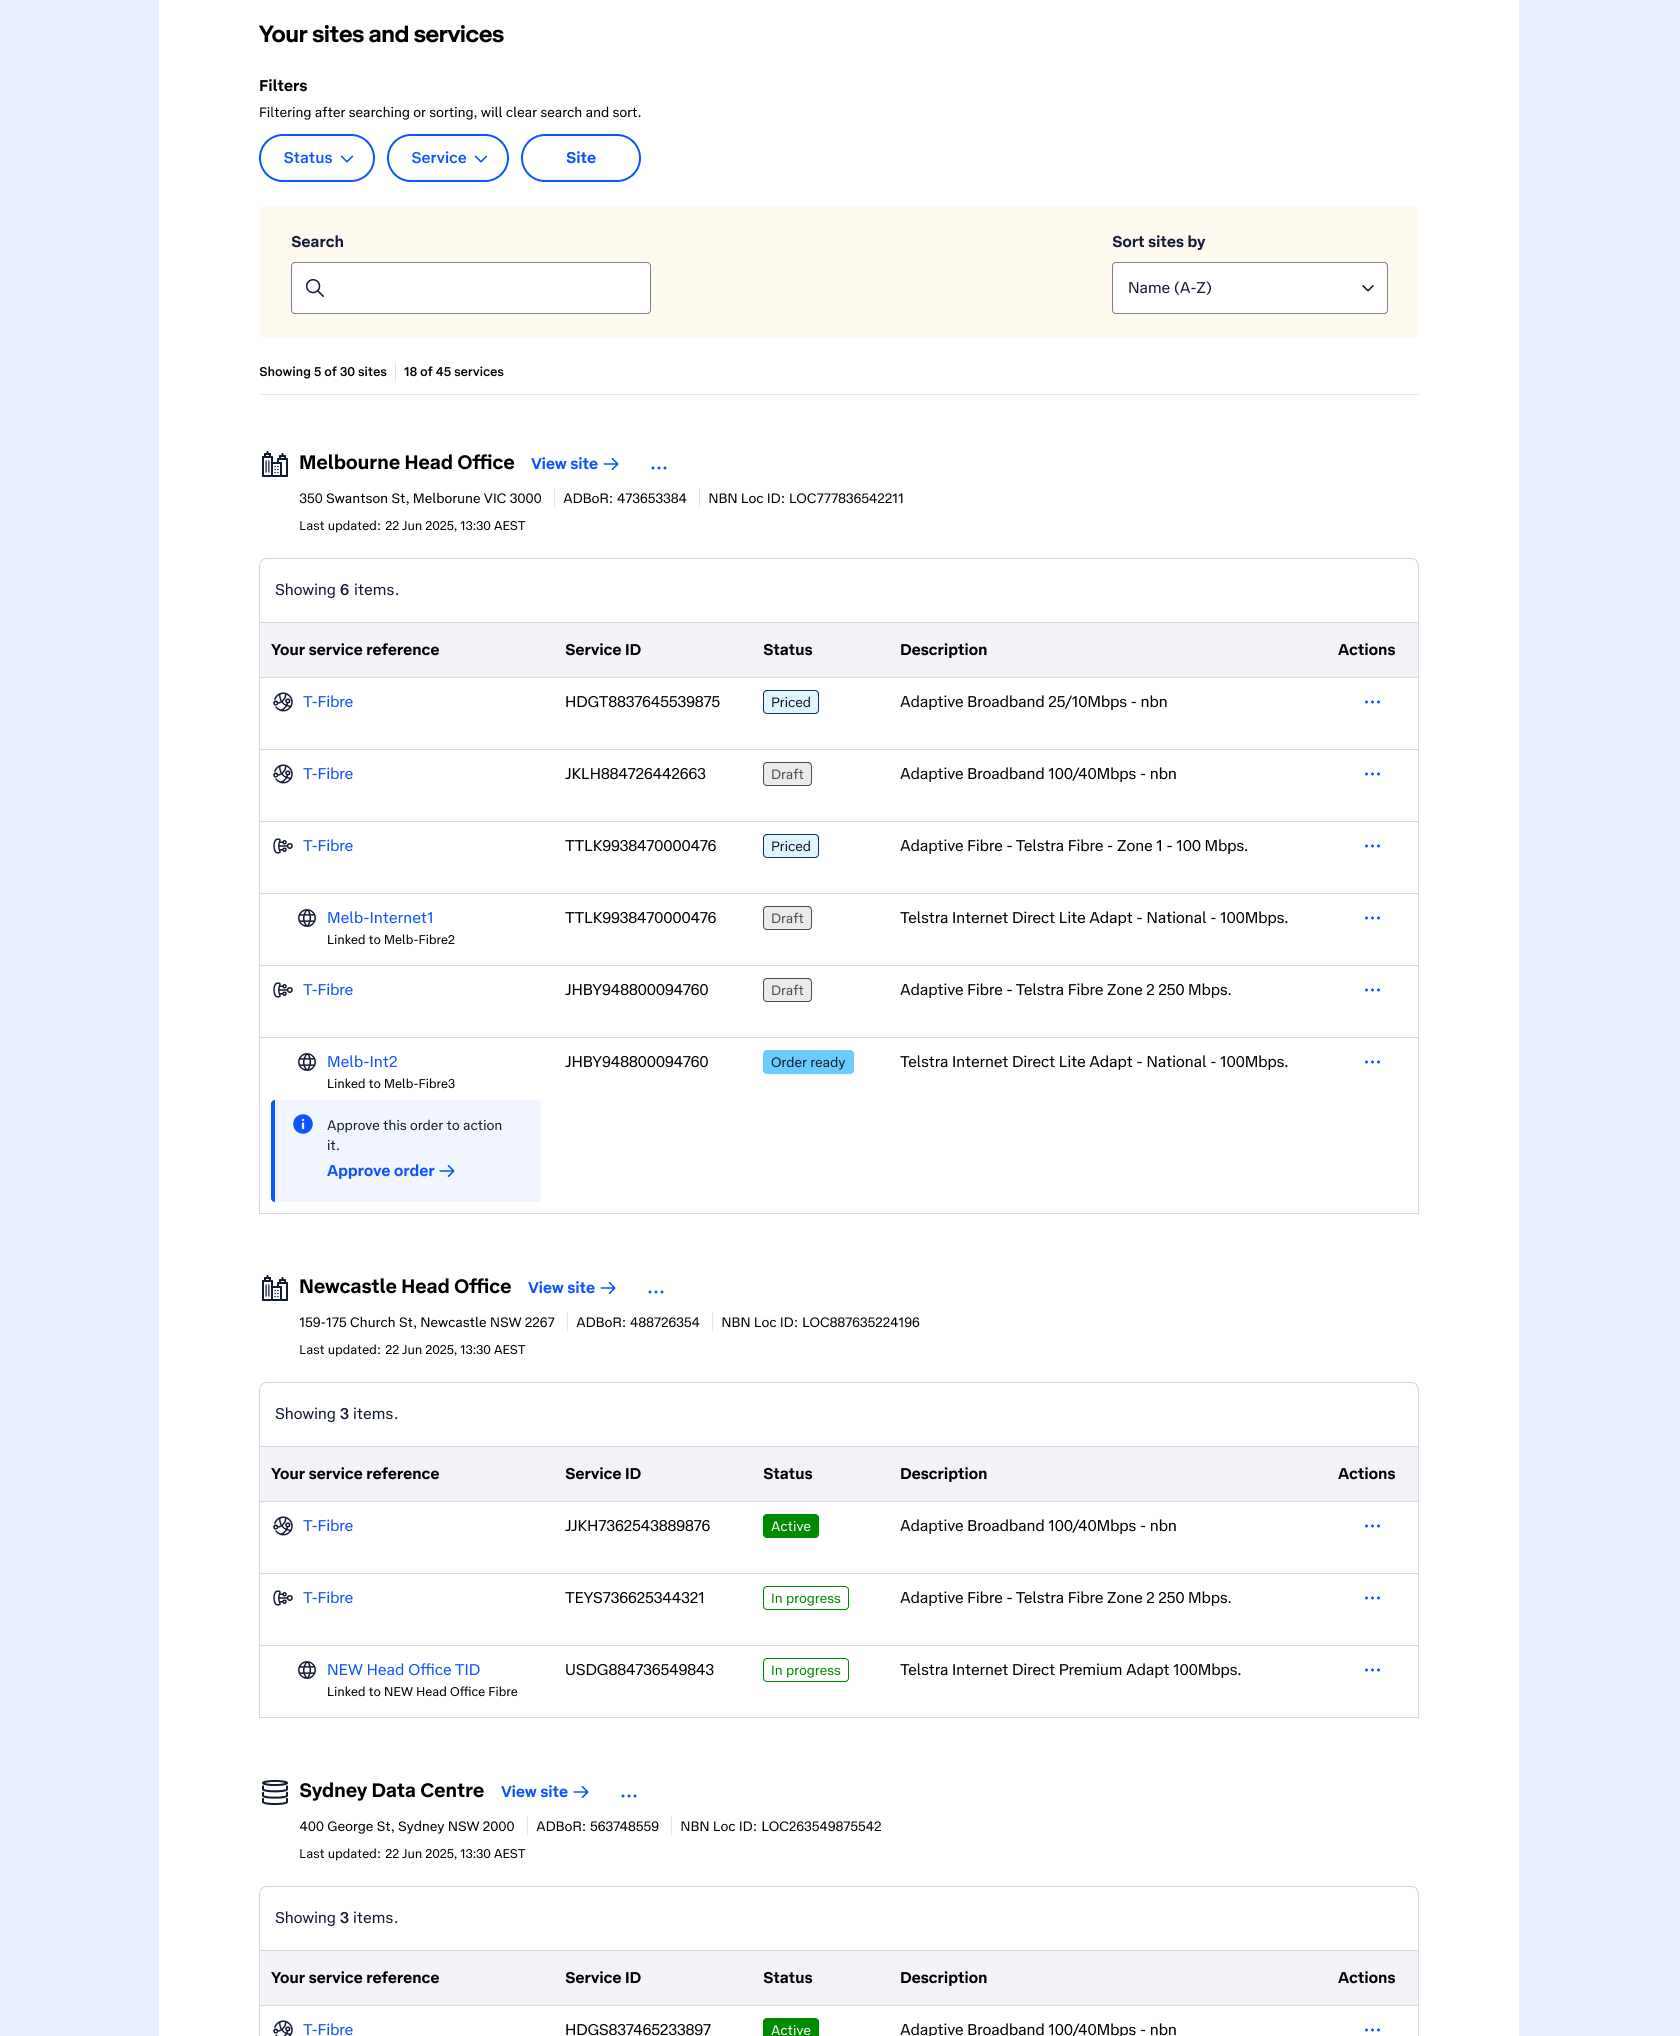The width and height of the screenshot is (1680, 2036).
Task: Open actions menu for Melb-Int2 row
Action: point(1372,1062)
